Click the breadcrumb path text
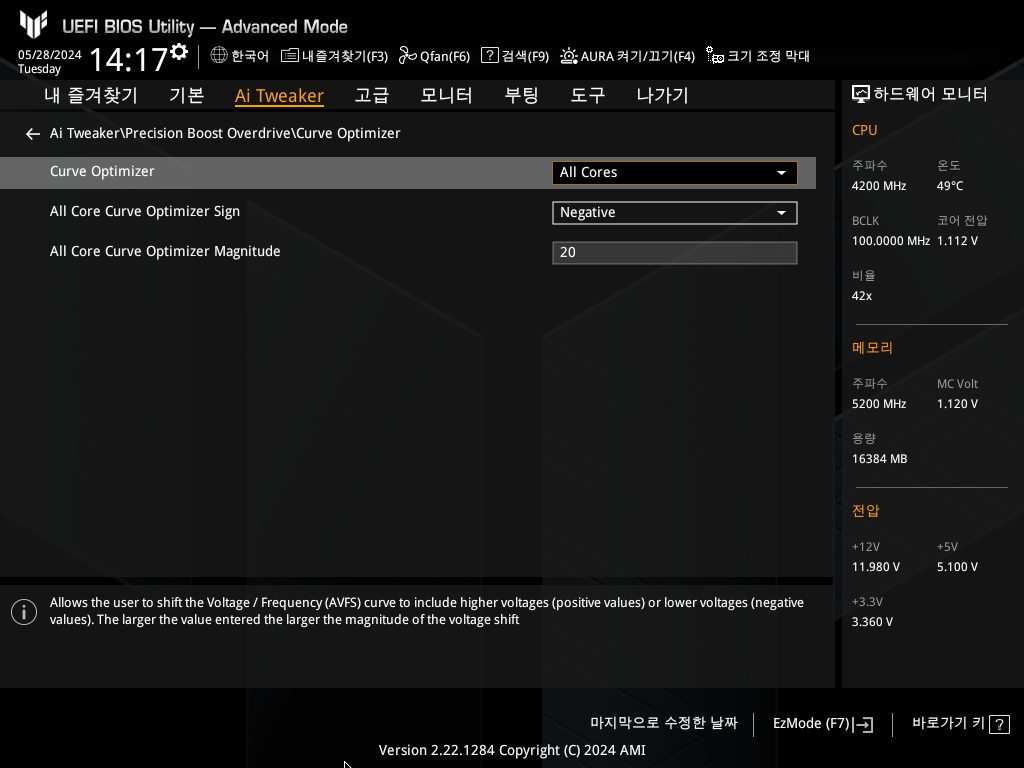 click(x=225, y=133)
